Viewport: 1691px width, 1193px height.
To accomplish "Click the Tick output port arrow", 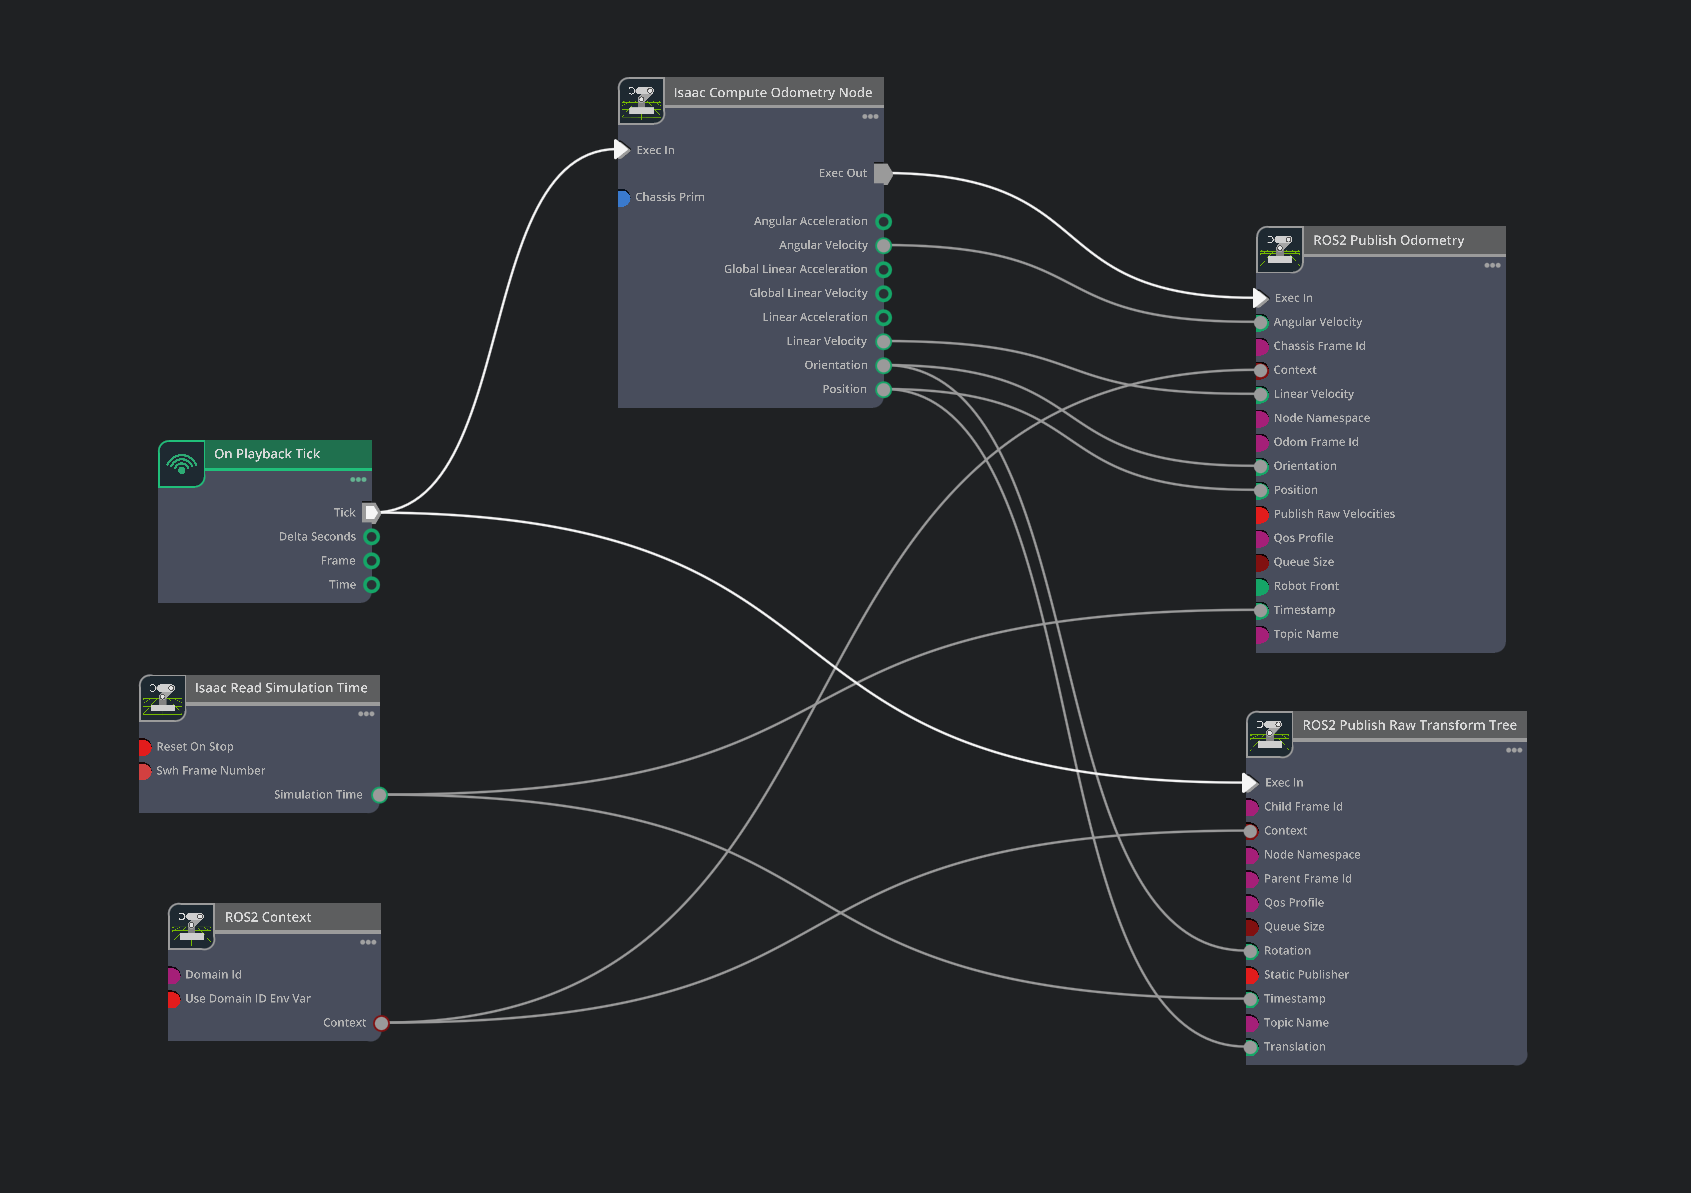I will [x=371, y=513].
